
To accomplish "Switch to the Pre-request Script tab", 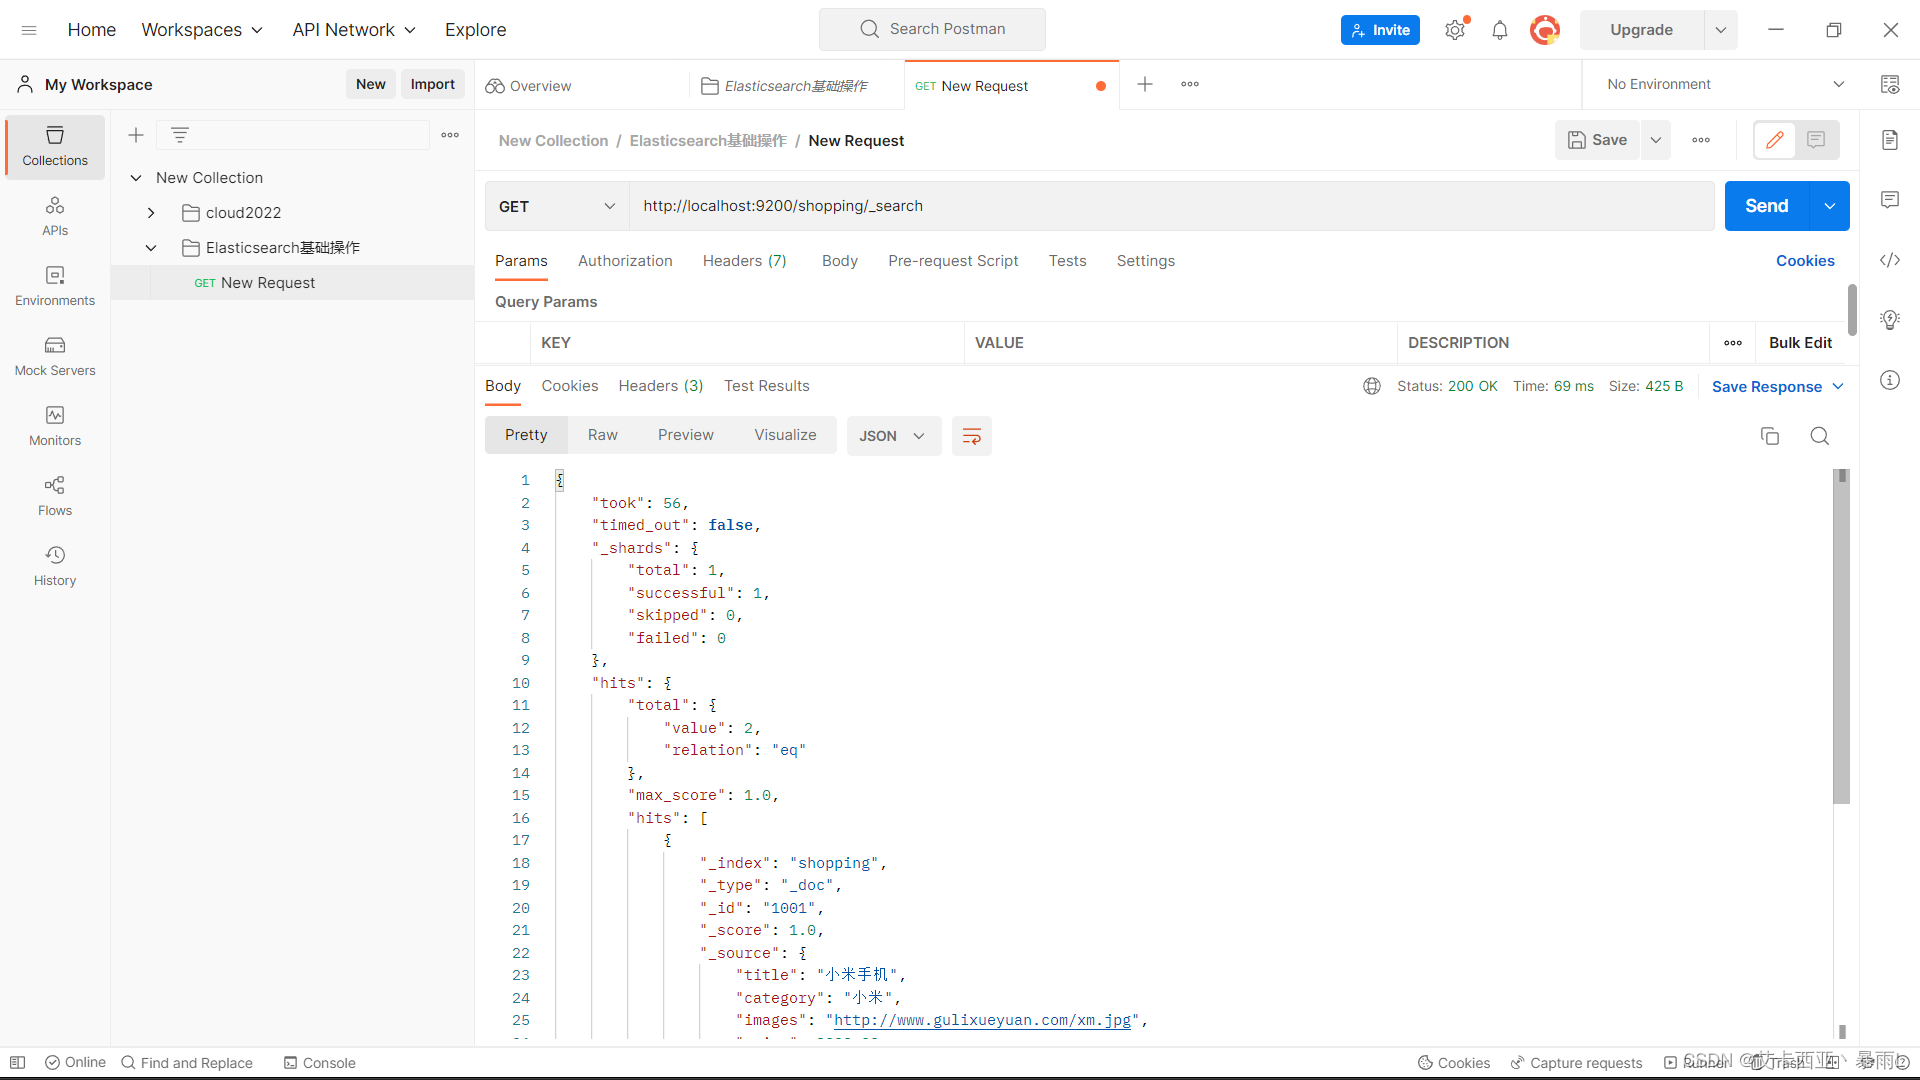I will coord(952,260).
